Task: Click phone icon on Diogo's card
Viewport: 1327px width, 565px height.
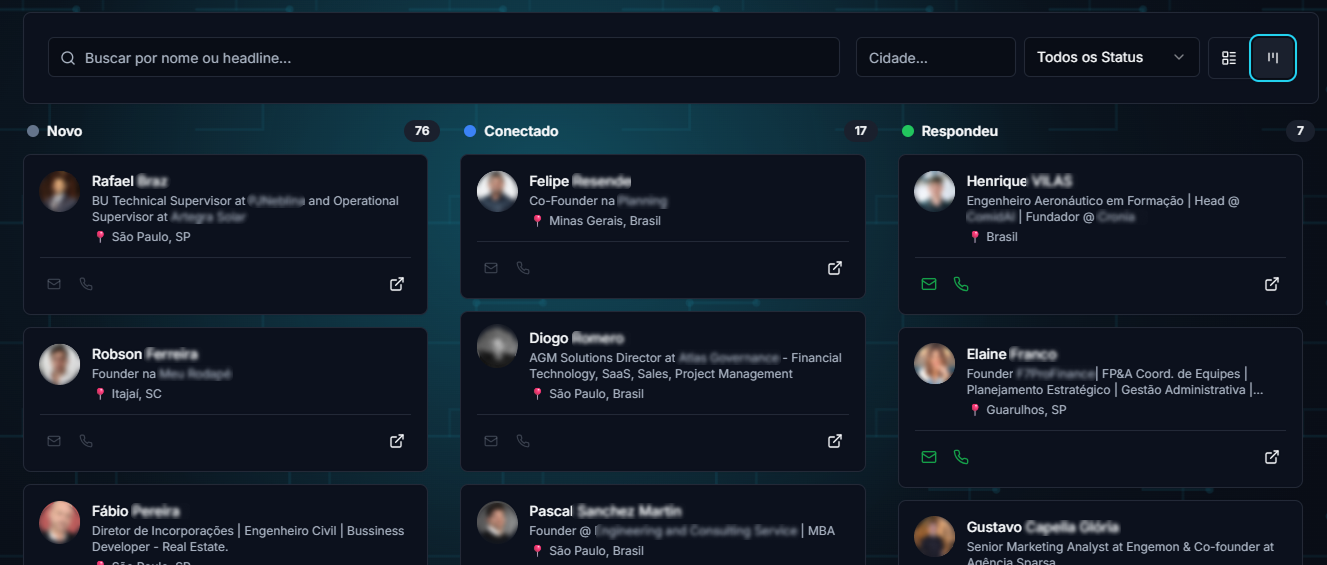Action: (x=523, y=441)
